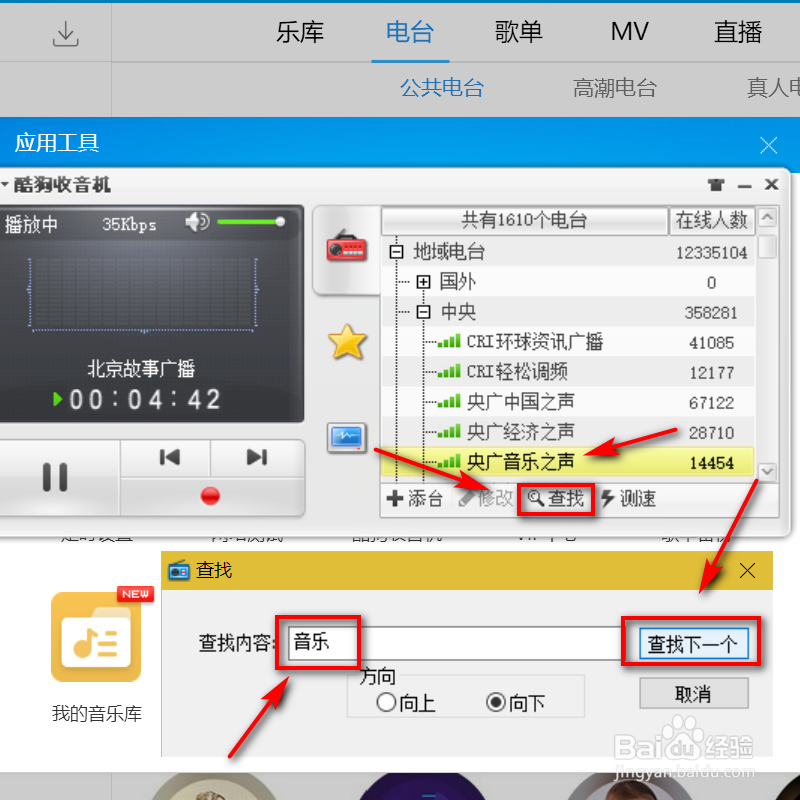Switch to the 乐库 tab
This screenshot has width=800, height=800.
click(x=300, y=32)
